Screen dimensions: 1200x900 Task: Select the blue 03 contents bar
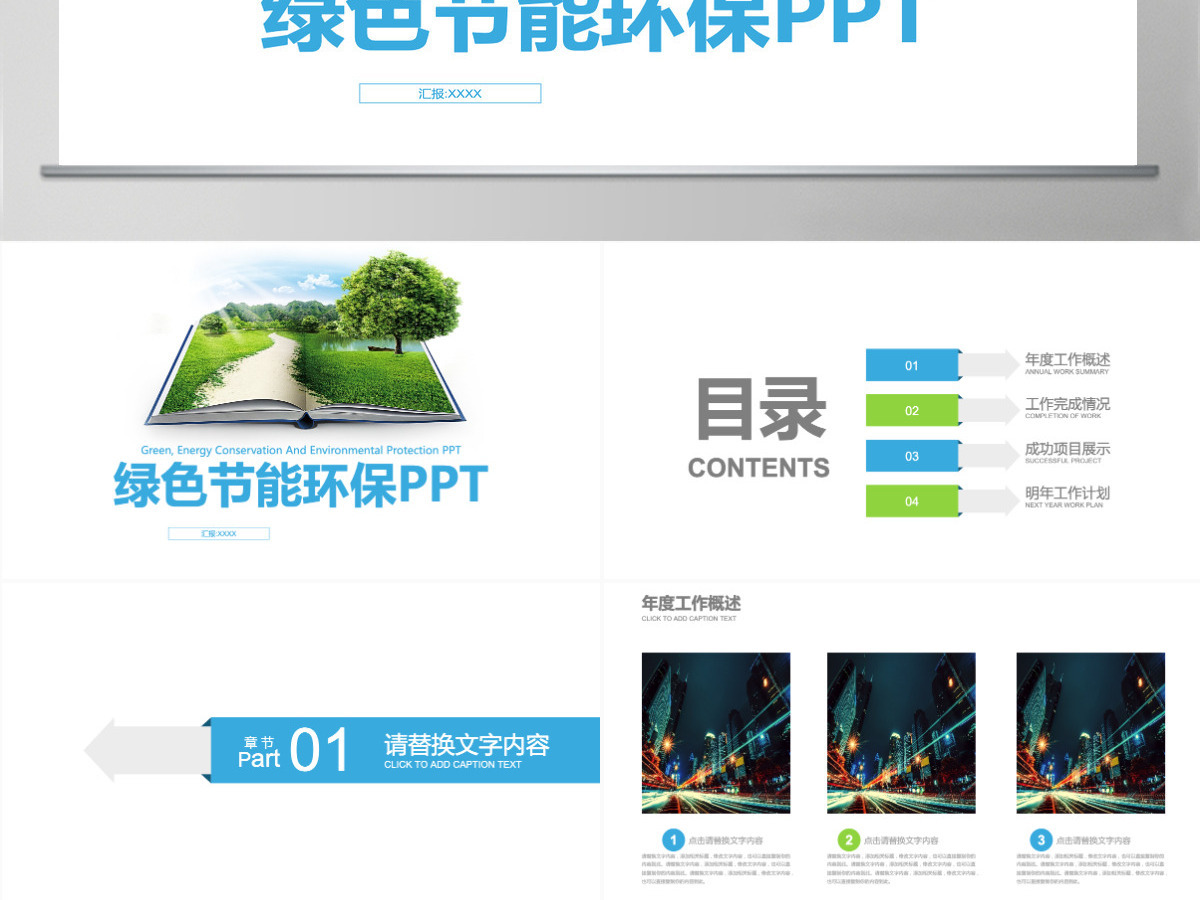[x=912, y=455]
